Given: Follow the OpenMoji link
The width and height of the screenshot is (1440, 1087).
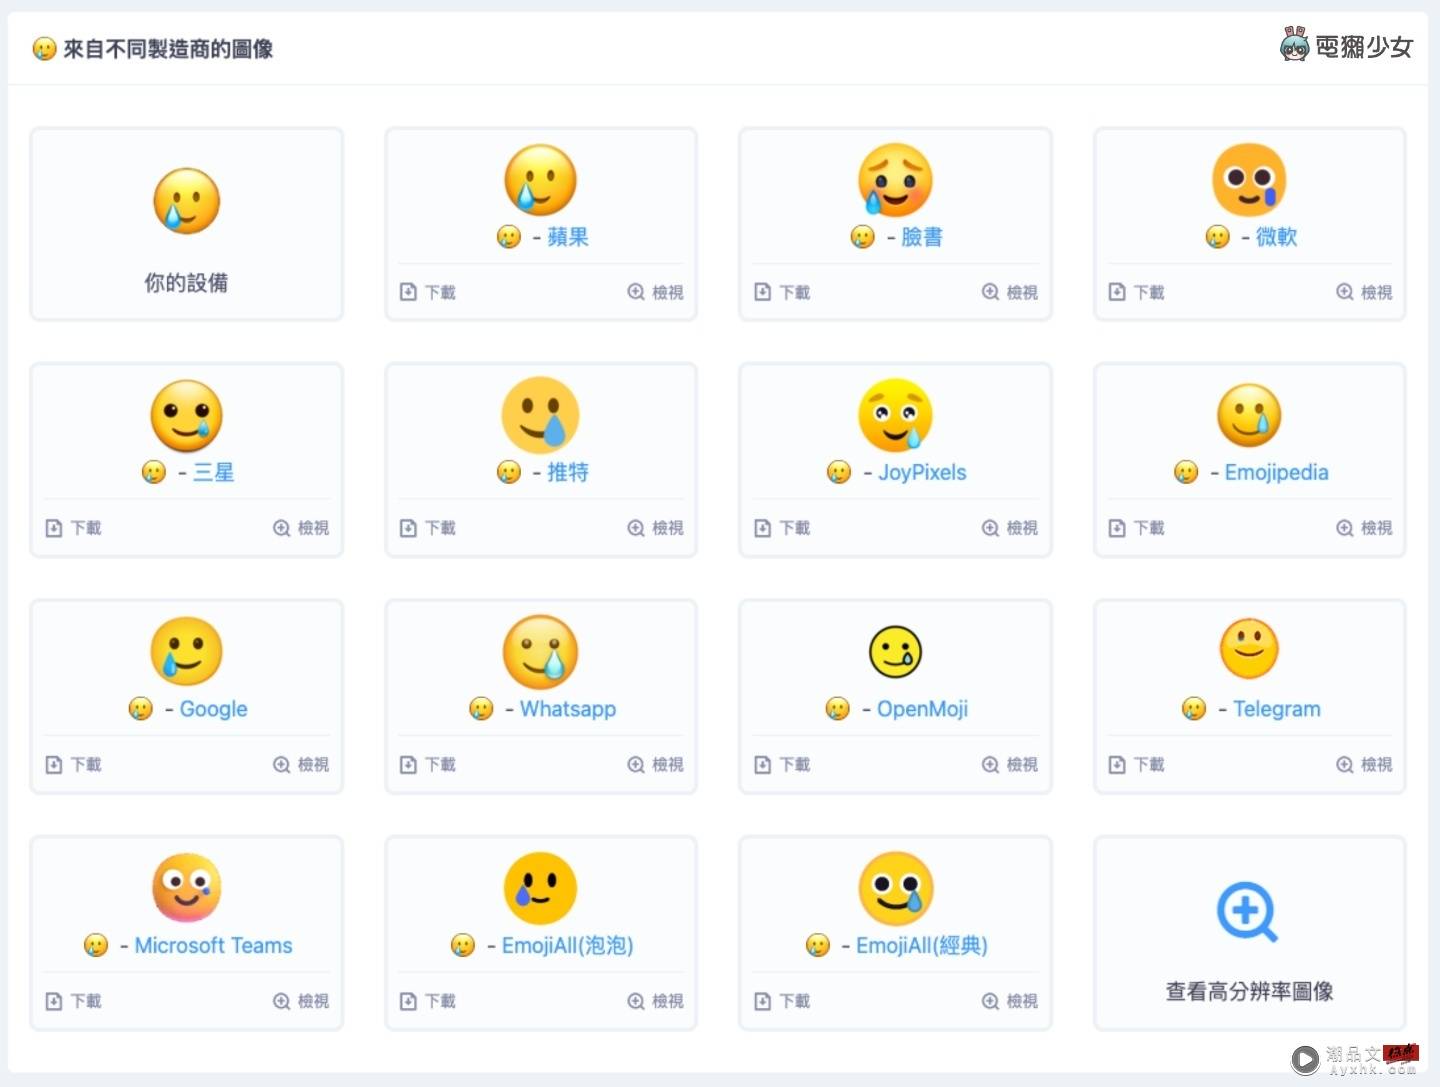Looking at the screenshot, I should pyautogui.click(x=922, y=709).
